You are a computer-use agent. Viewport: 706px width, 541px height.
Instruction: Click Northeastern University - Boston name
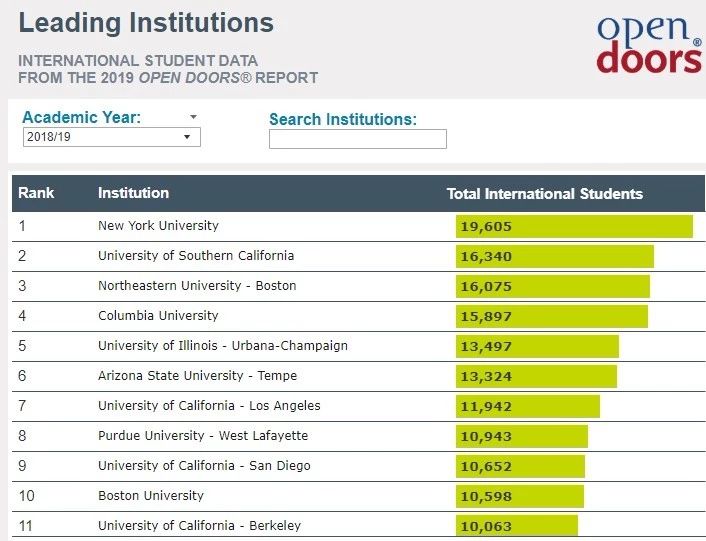click(197, 286)
